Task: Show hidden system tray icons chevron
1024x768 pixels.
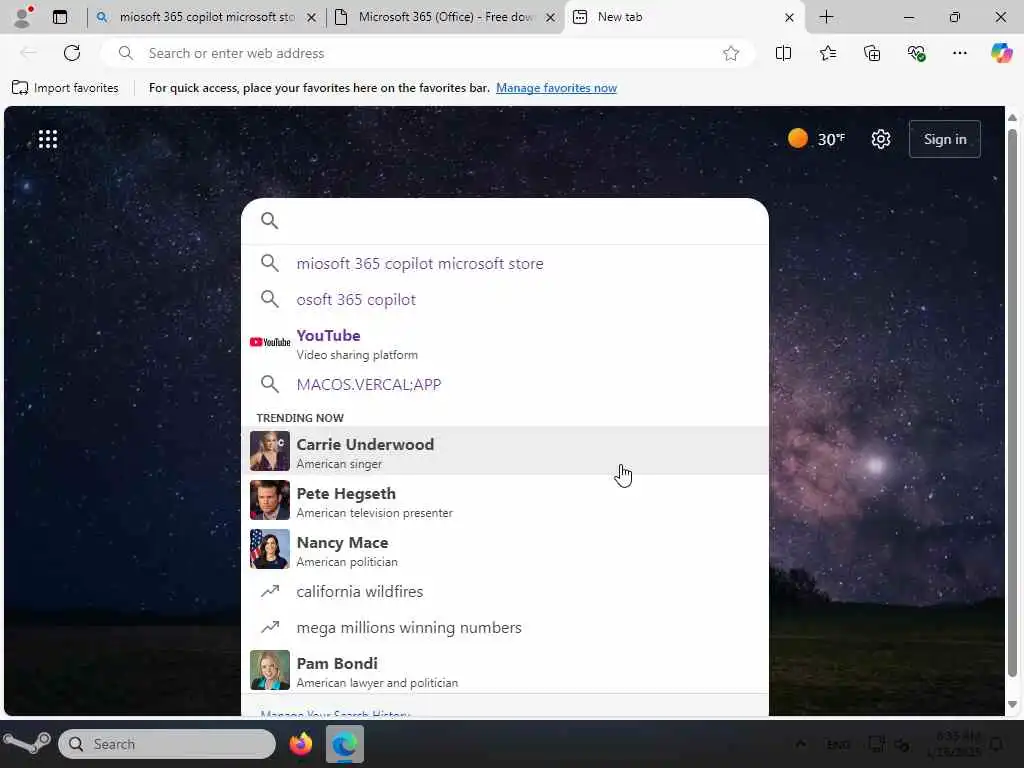Action: coord(800,744)
